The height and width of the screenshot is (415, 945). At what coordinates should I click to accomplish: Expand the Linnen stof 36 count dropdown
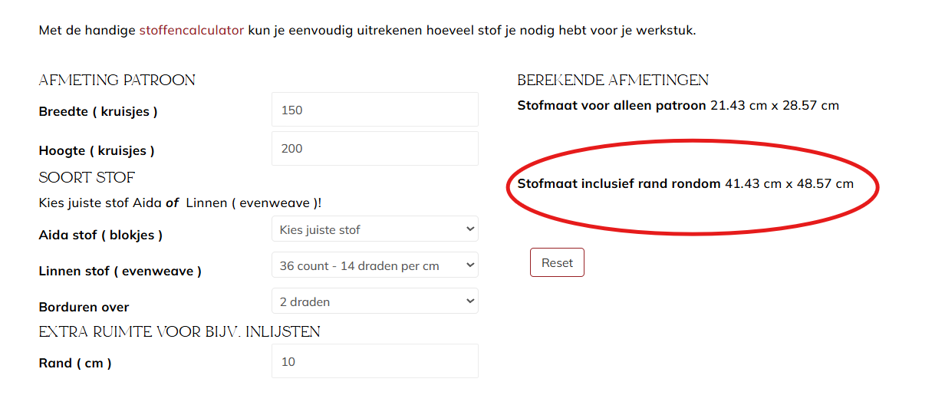click(x=375, y=265)
